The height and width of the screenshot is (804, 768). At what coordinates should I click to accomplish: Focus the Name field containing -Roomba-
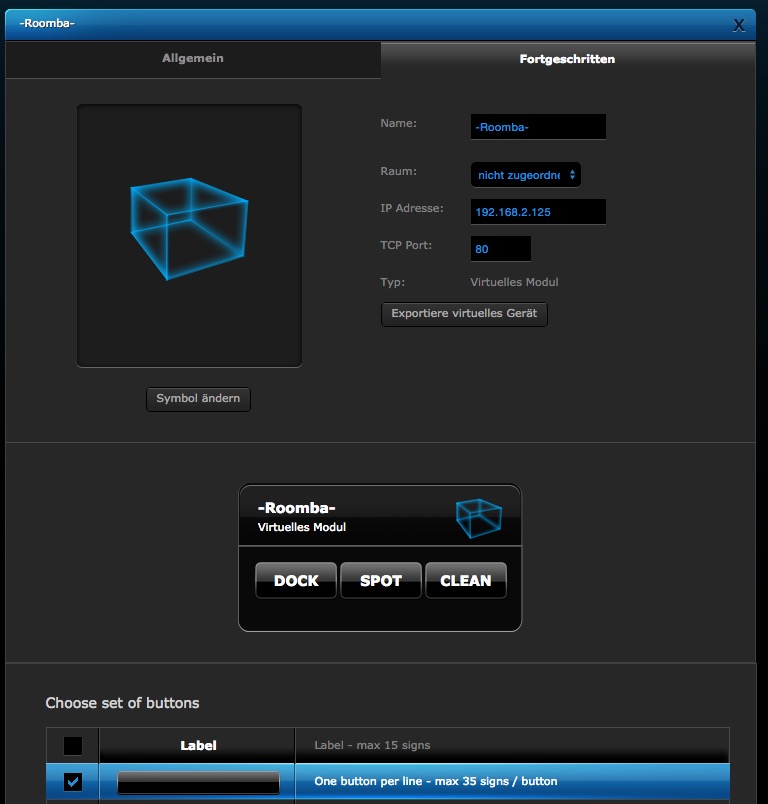538,127
